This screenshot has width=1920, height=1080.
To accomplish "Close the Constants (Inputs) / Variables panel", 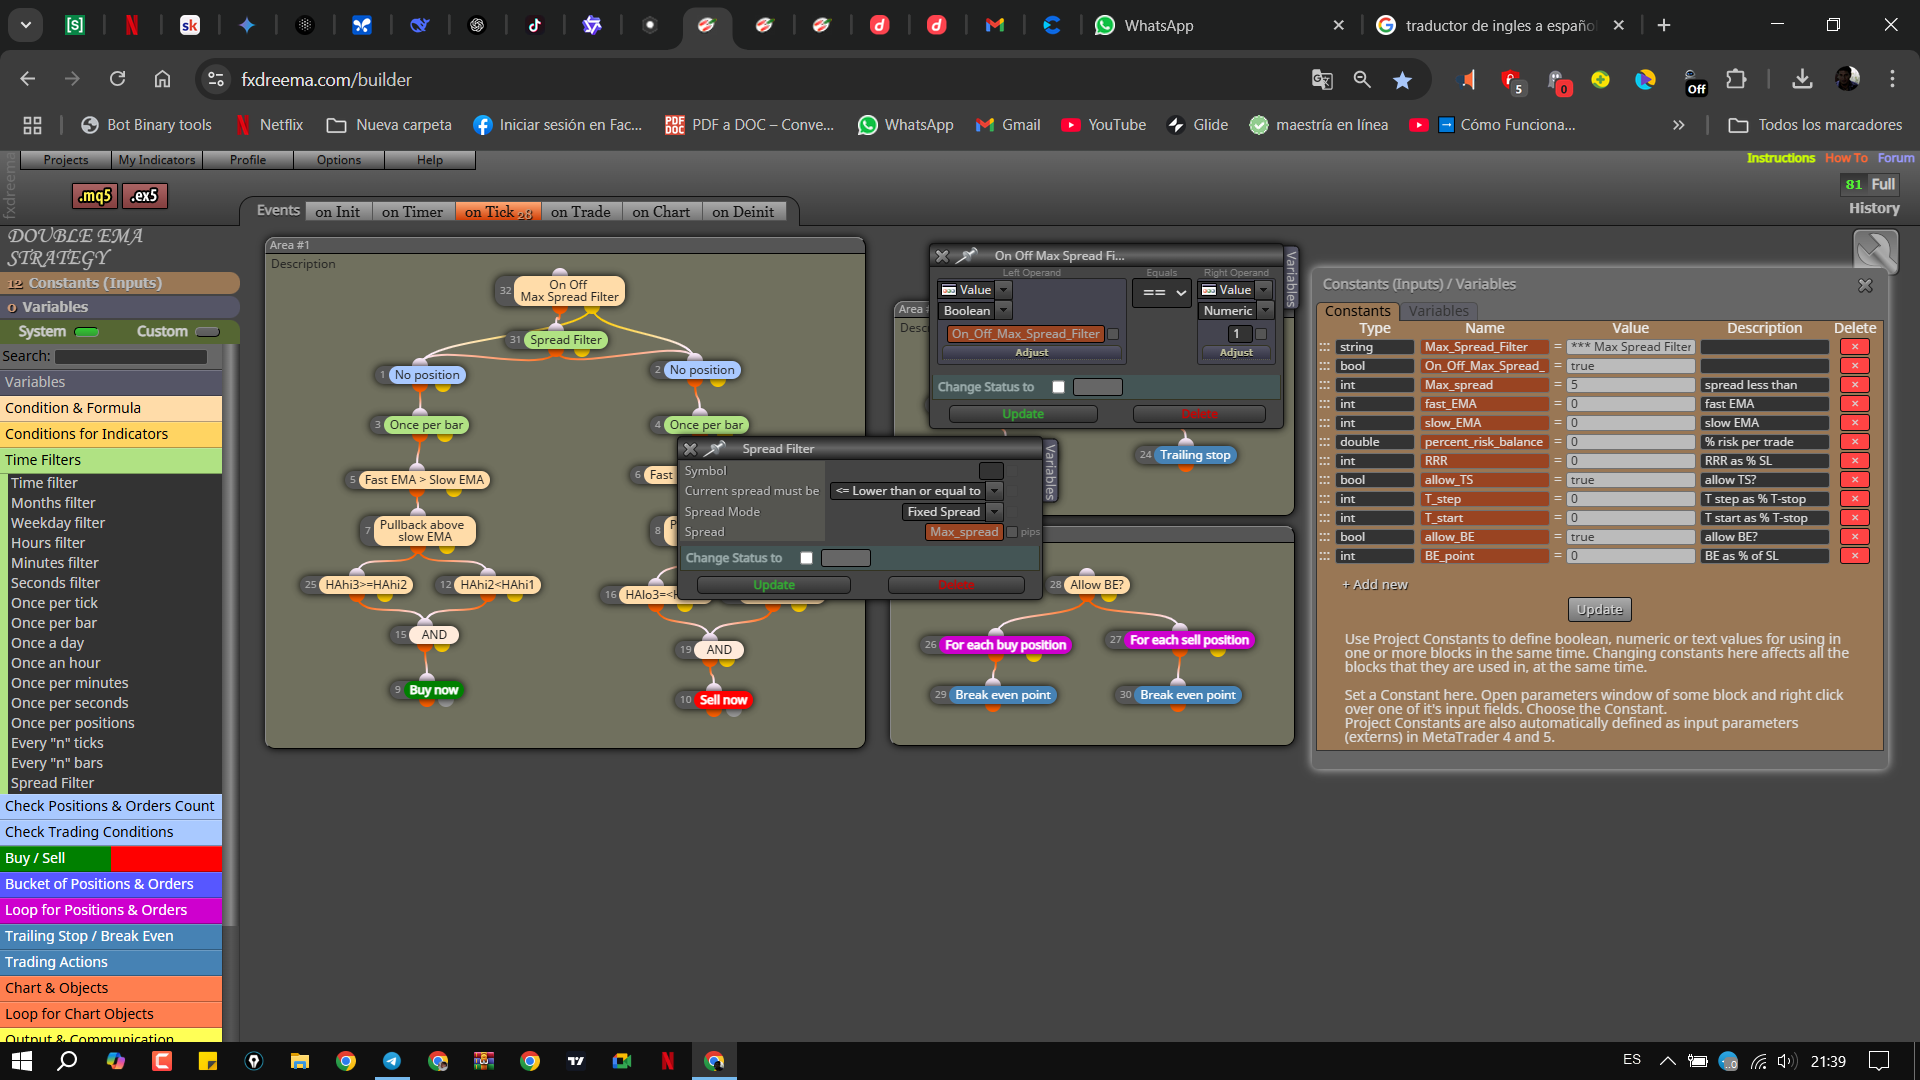I will (x=1865, y=285).
